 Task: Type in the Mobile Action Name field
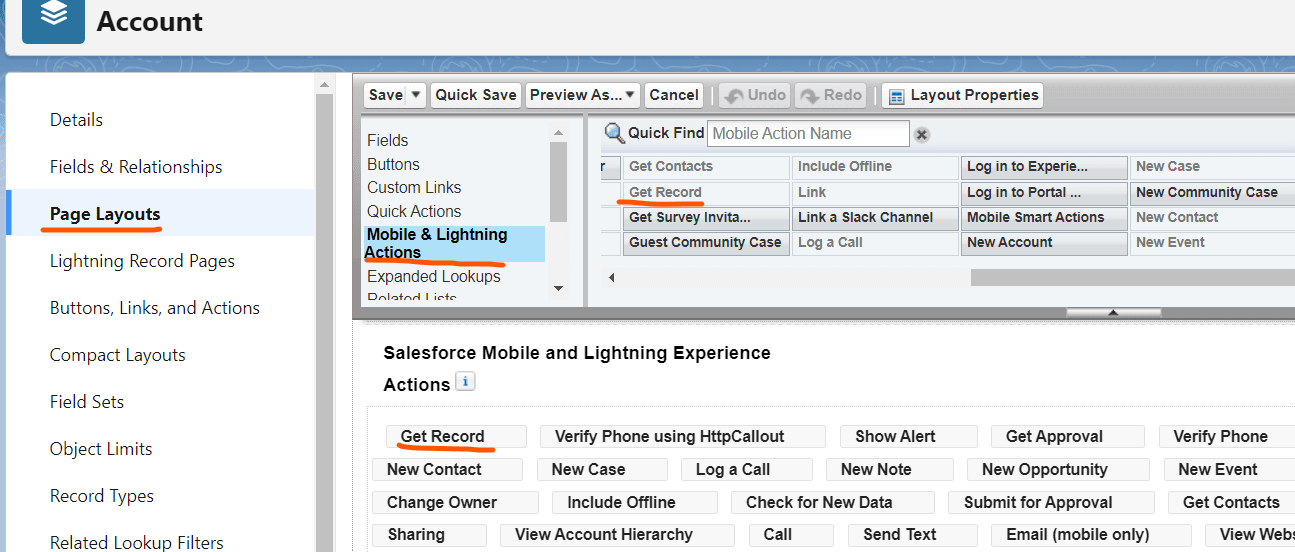click(808, 133)
